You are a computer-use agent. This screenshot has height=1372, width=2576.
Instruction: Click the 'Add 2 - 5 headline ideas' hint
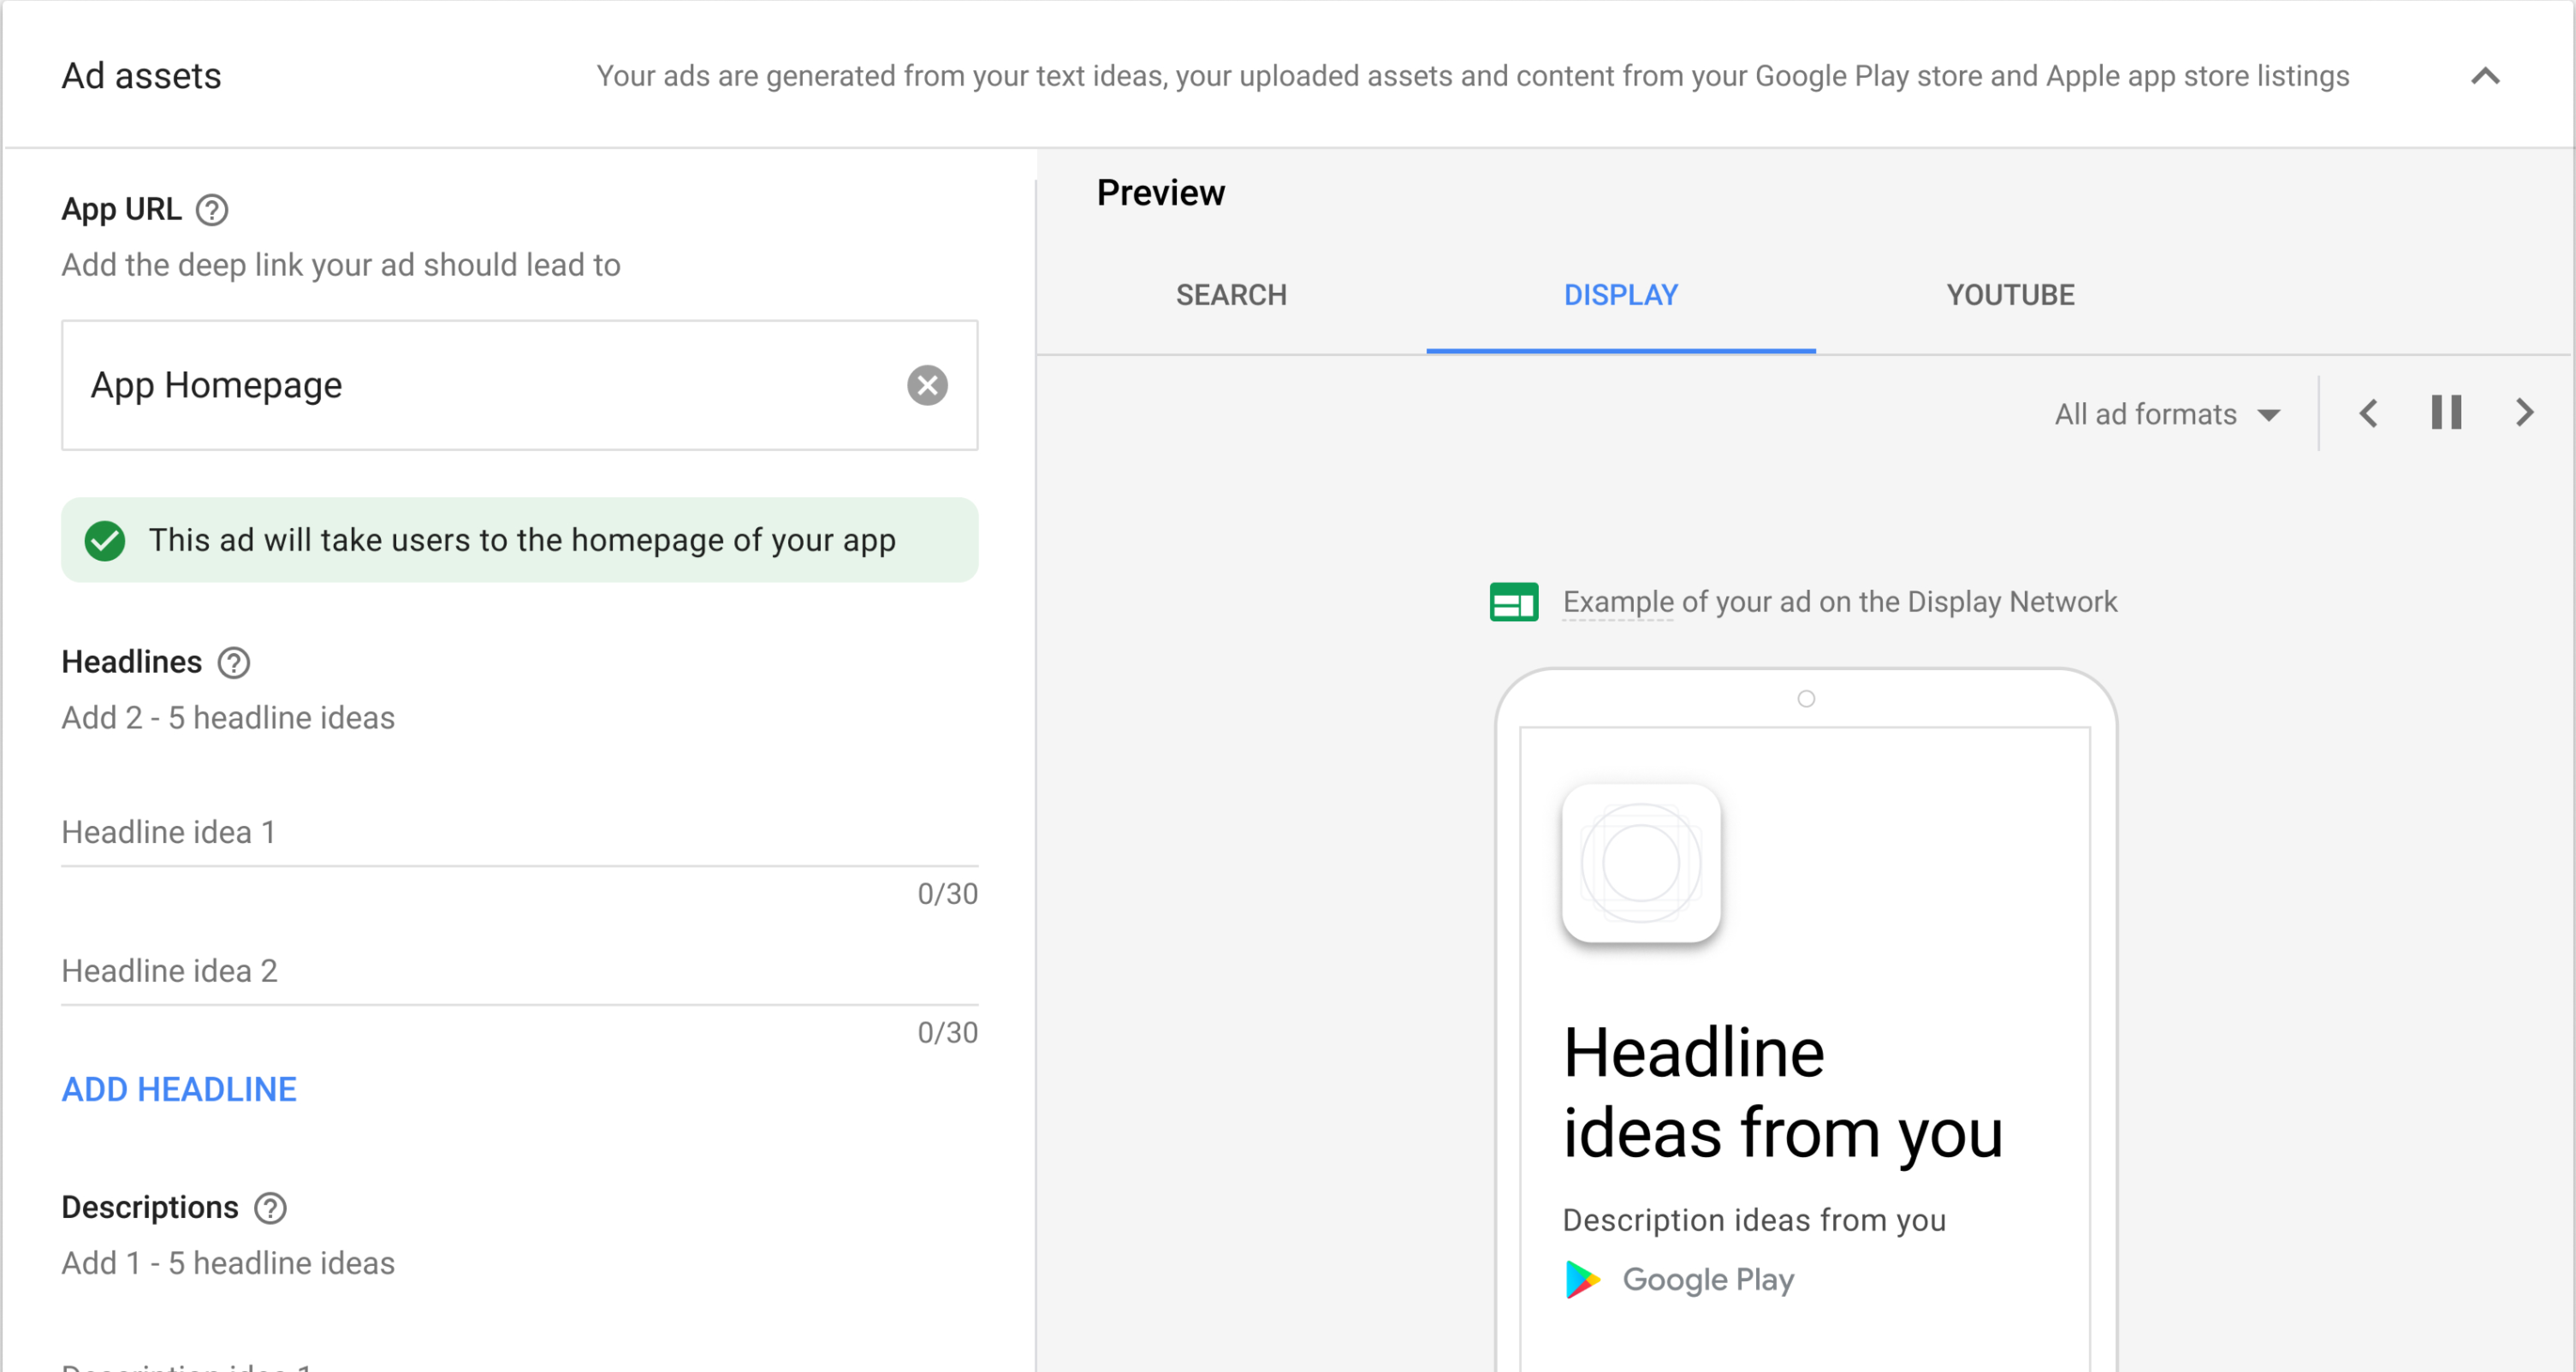click(x=228, y=718)
